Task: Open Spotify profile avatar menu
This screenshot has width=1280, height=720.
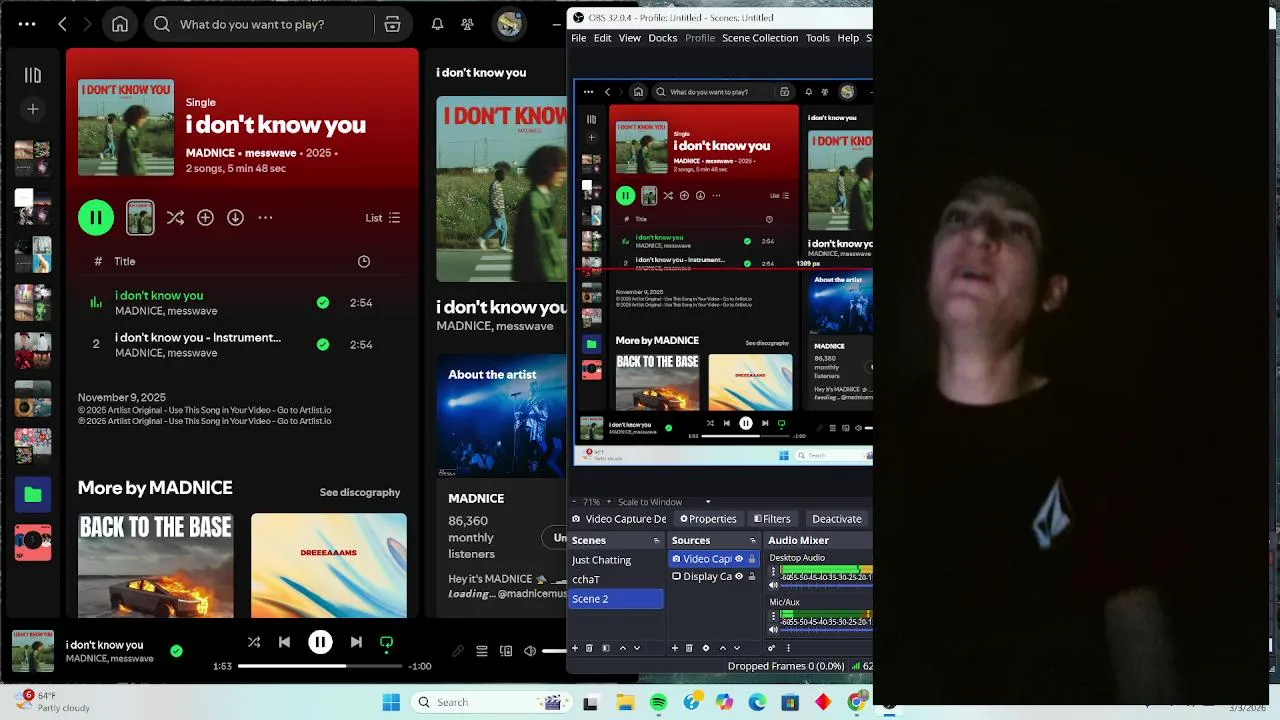Action: click(509, 24)
